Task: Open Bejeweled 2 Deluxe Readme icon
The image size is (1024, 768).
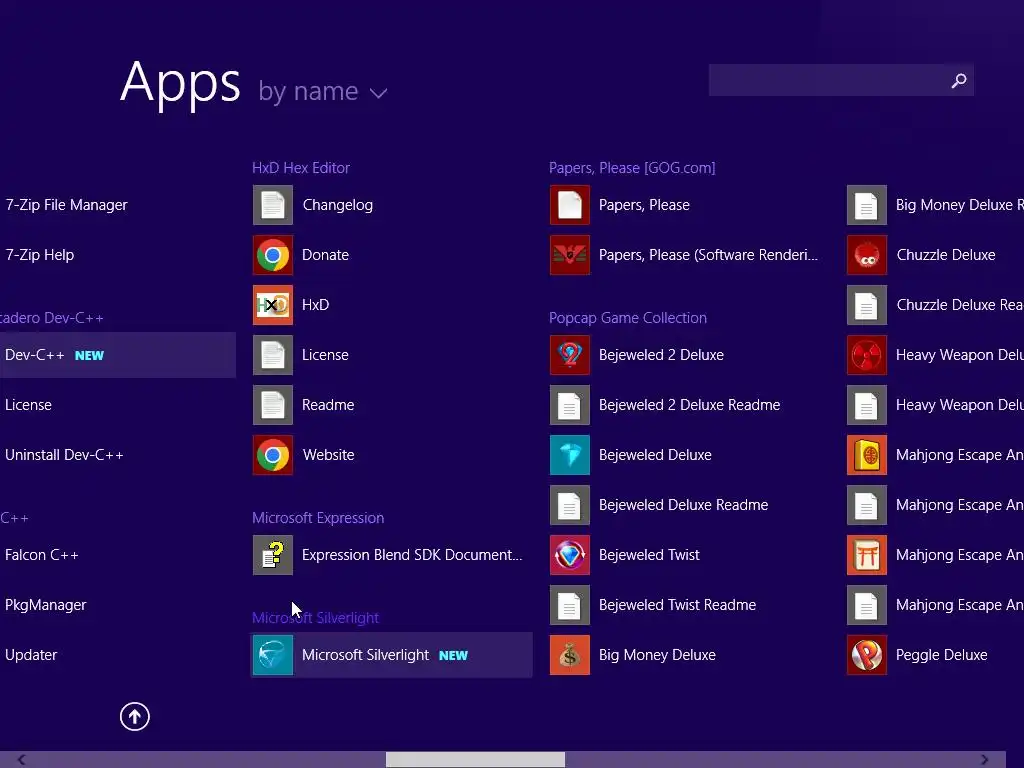Action: click(569, 405)
